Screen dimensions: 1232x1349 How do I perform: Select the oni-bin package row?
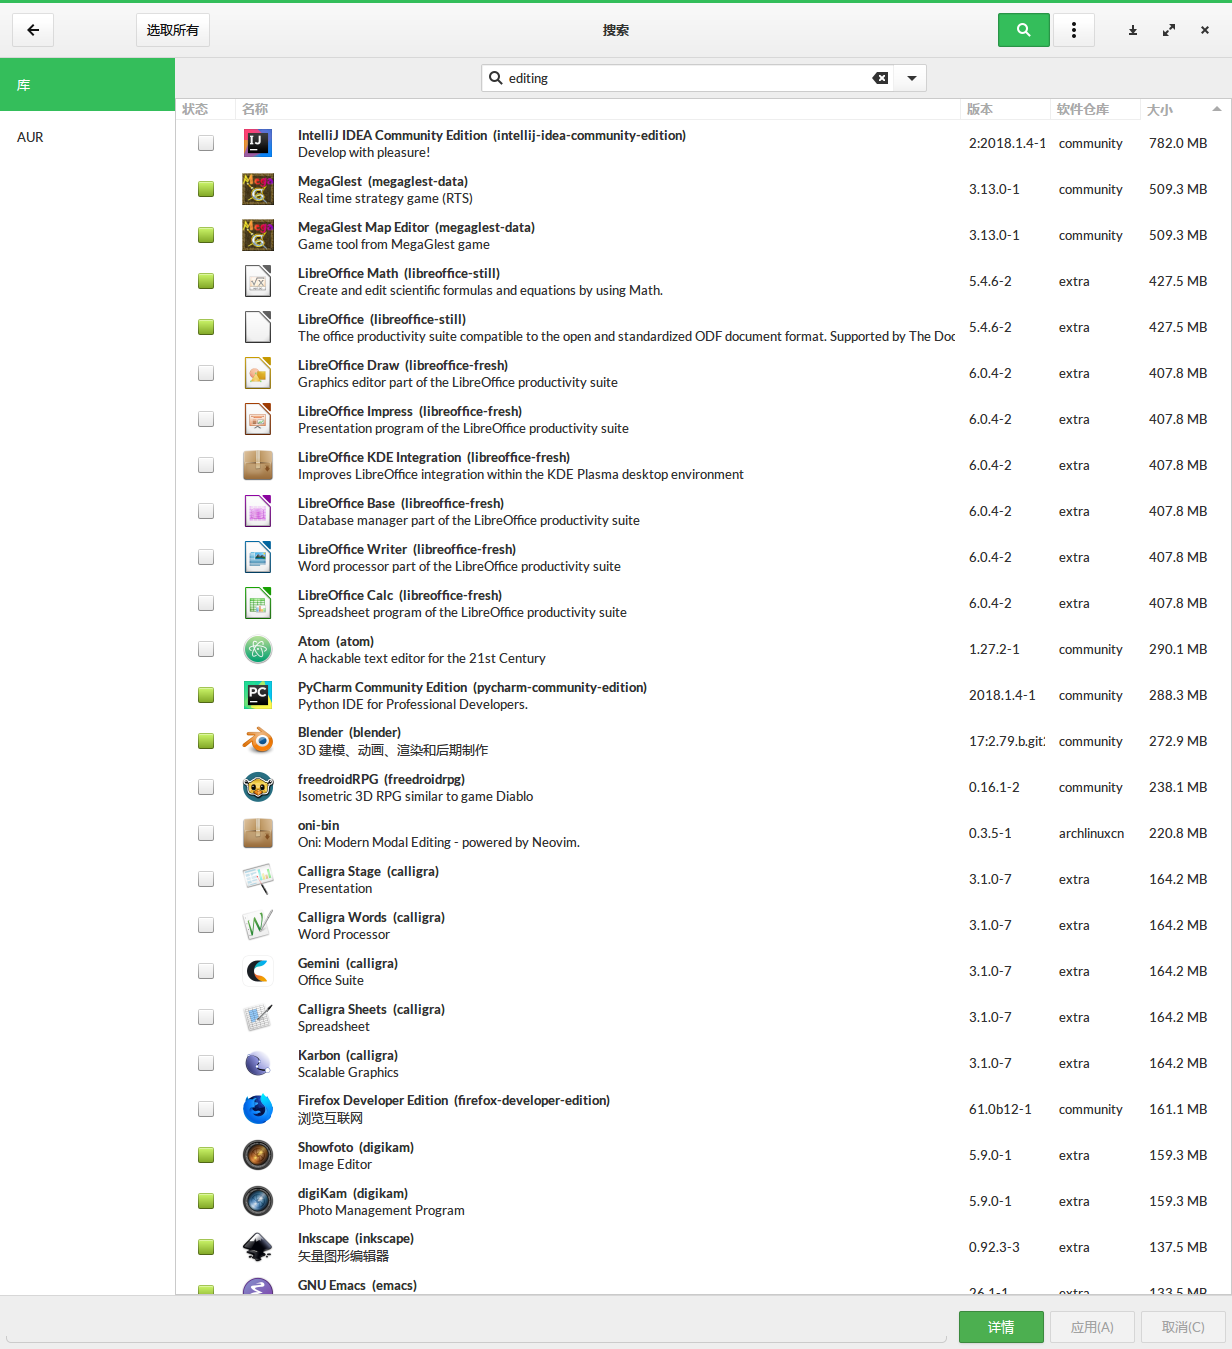(703, 833)
